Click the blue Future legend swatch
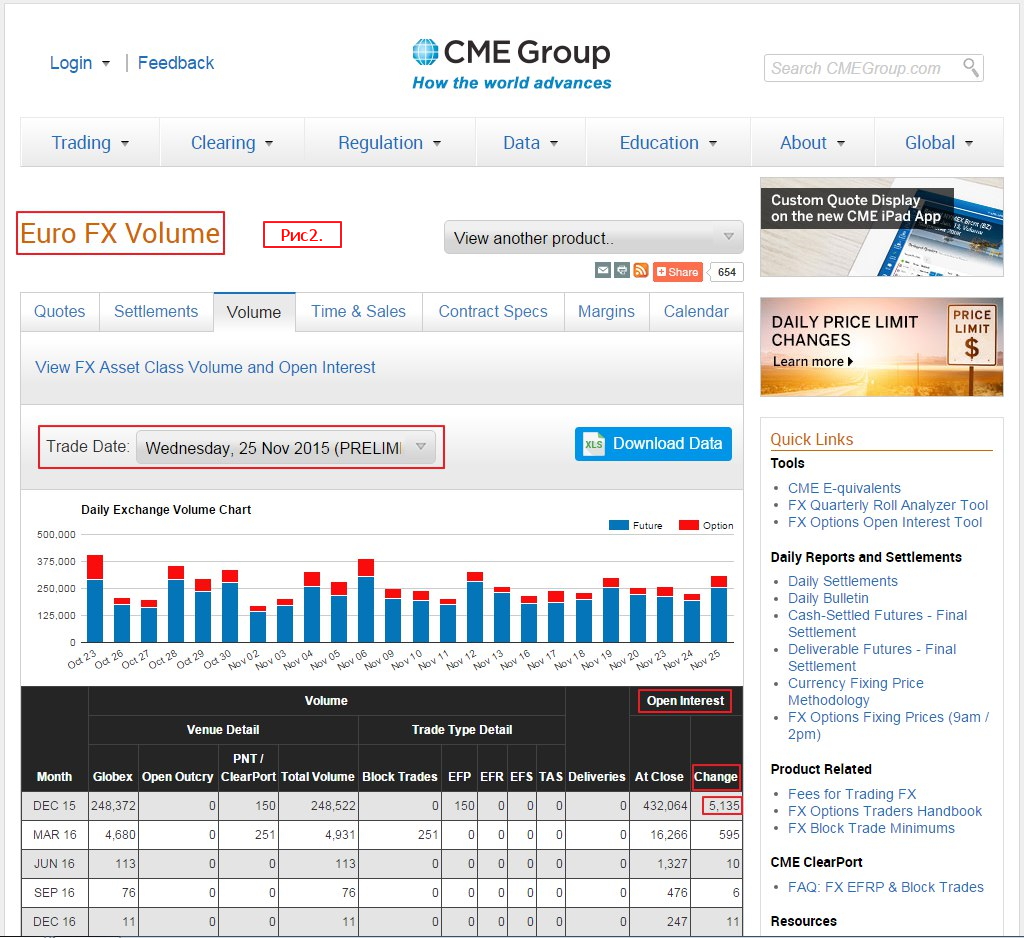The width and height of the screenshot is (1024, 938). point(618,525)
